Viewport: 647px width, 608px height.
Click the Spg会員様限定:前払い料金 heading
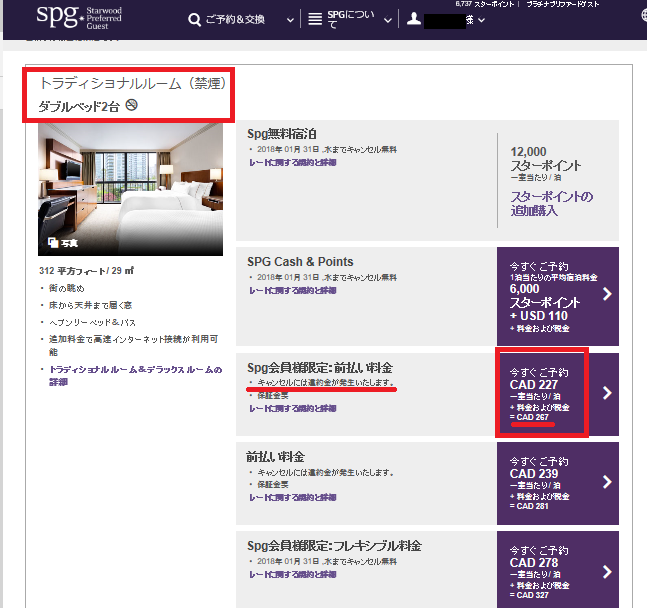click(x=320, y=368)
